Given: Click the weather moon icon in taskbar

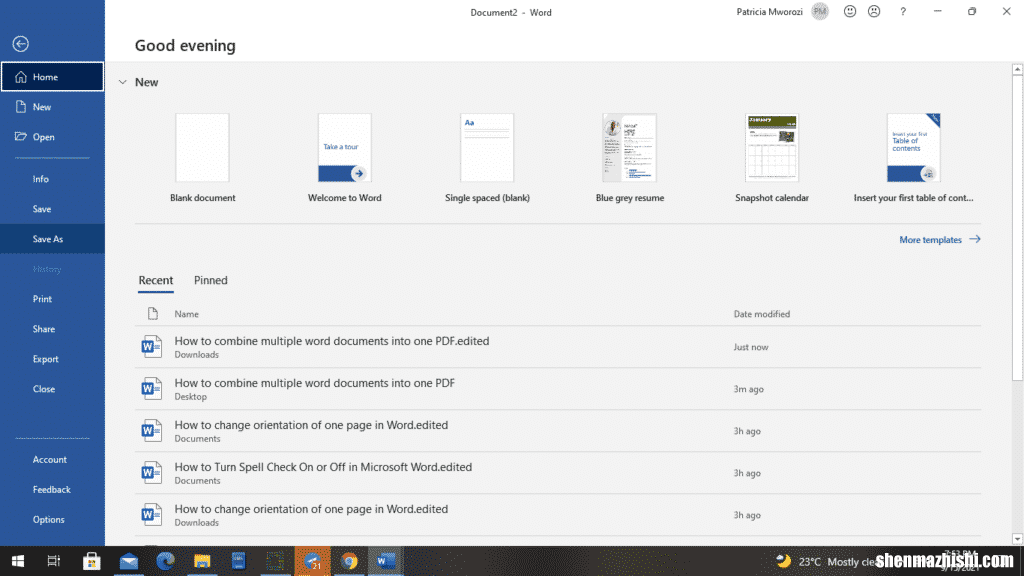Looking at the screenshot, I should point(784,561).
